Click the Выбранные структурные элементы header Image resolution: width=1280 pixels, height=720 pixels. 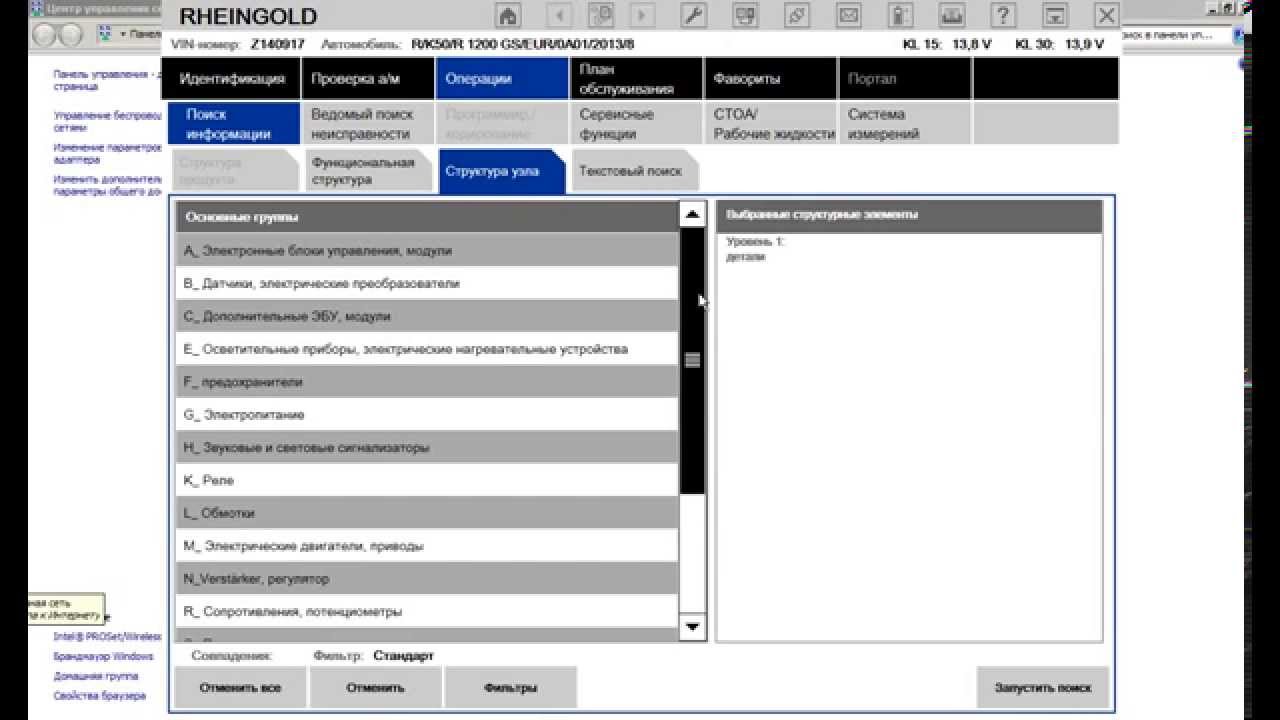point(909,216)
